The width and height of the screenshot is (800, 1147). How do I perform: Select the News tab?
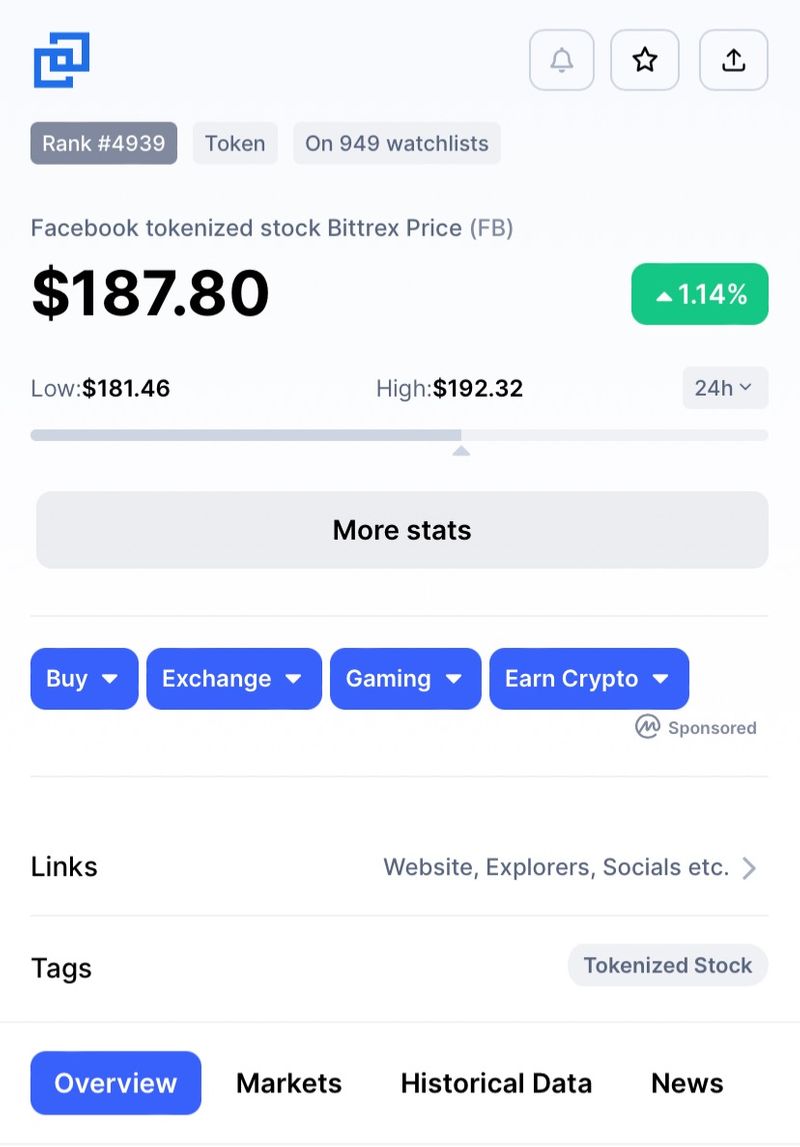(x=687, y=1083)
